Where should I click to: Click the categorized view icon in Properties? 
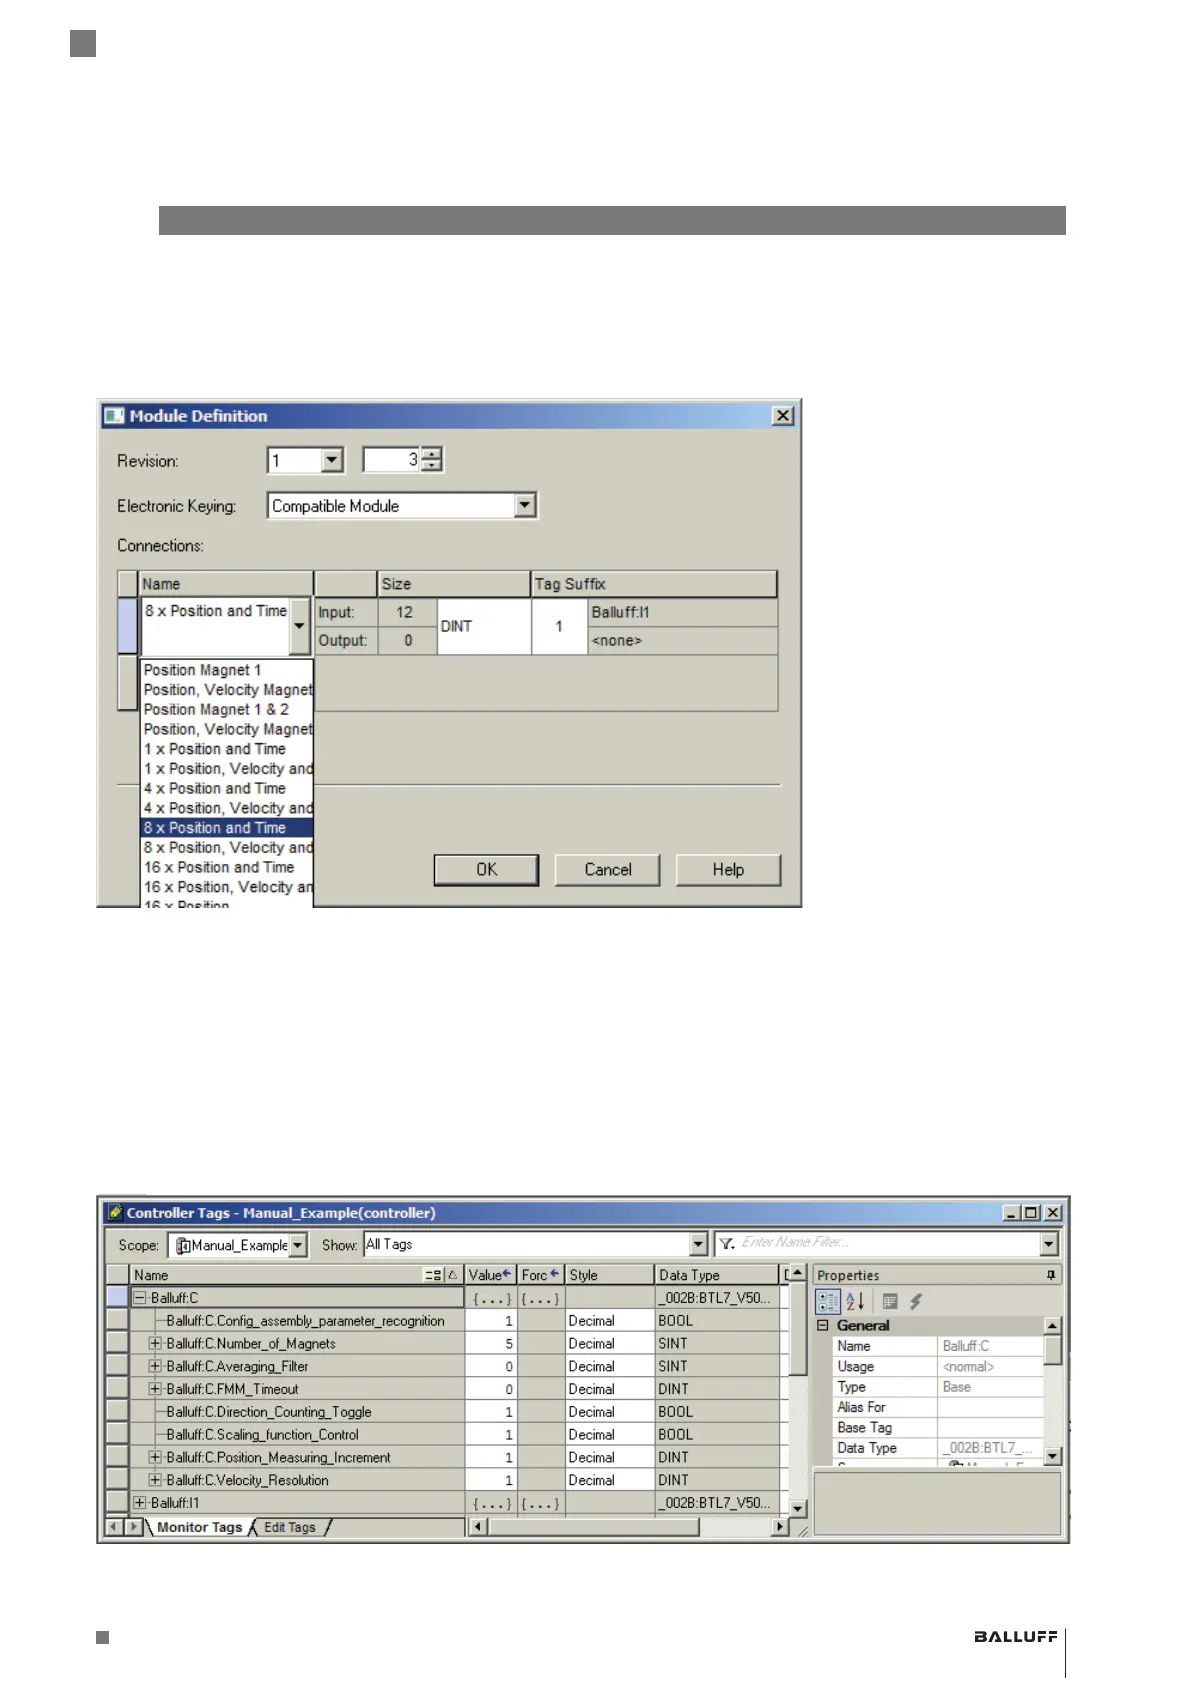(x=827, y=1301)
